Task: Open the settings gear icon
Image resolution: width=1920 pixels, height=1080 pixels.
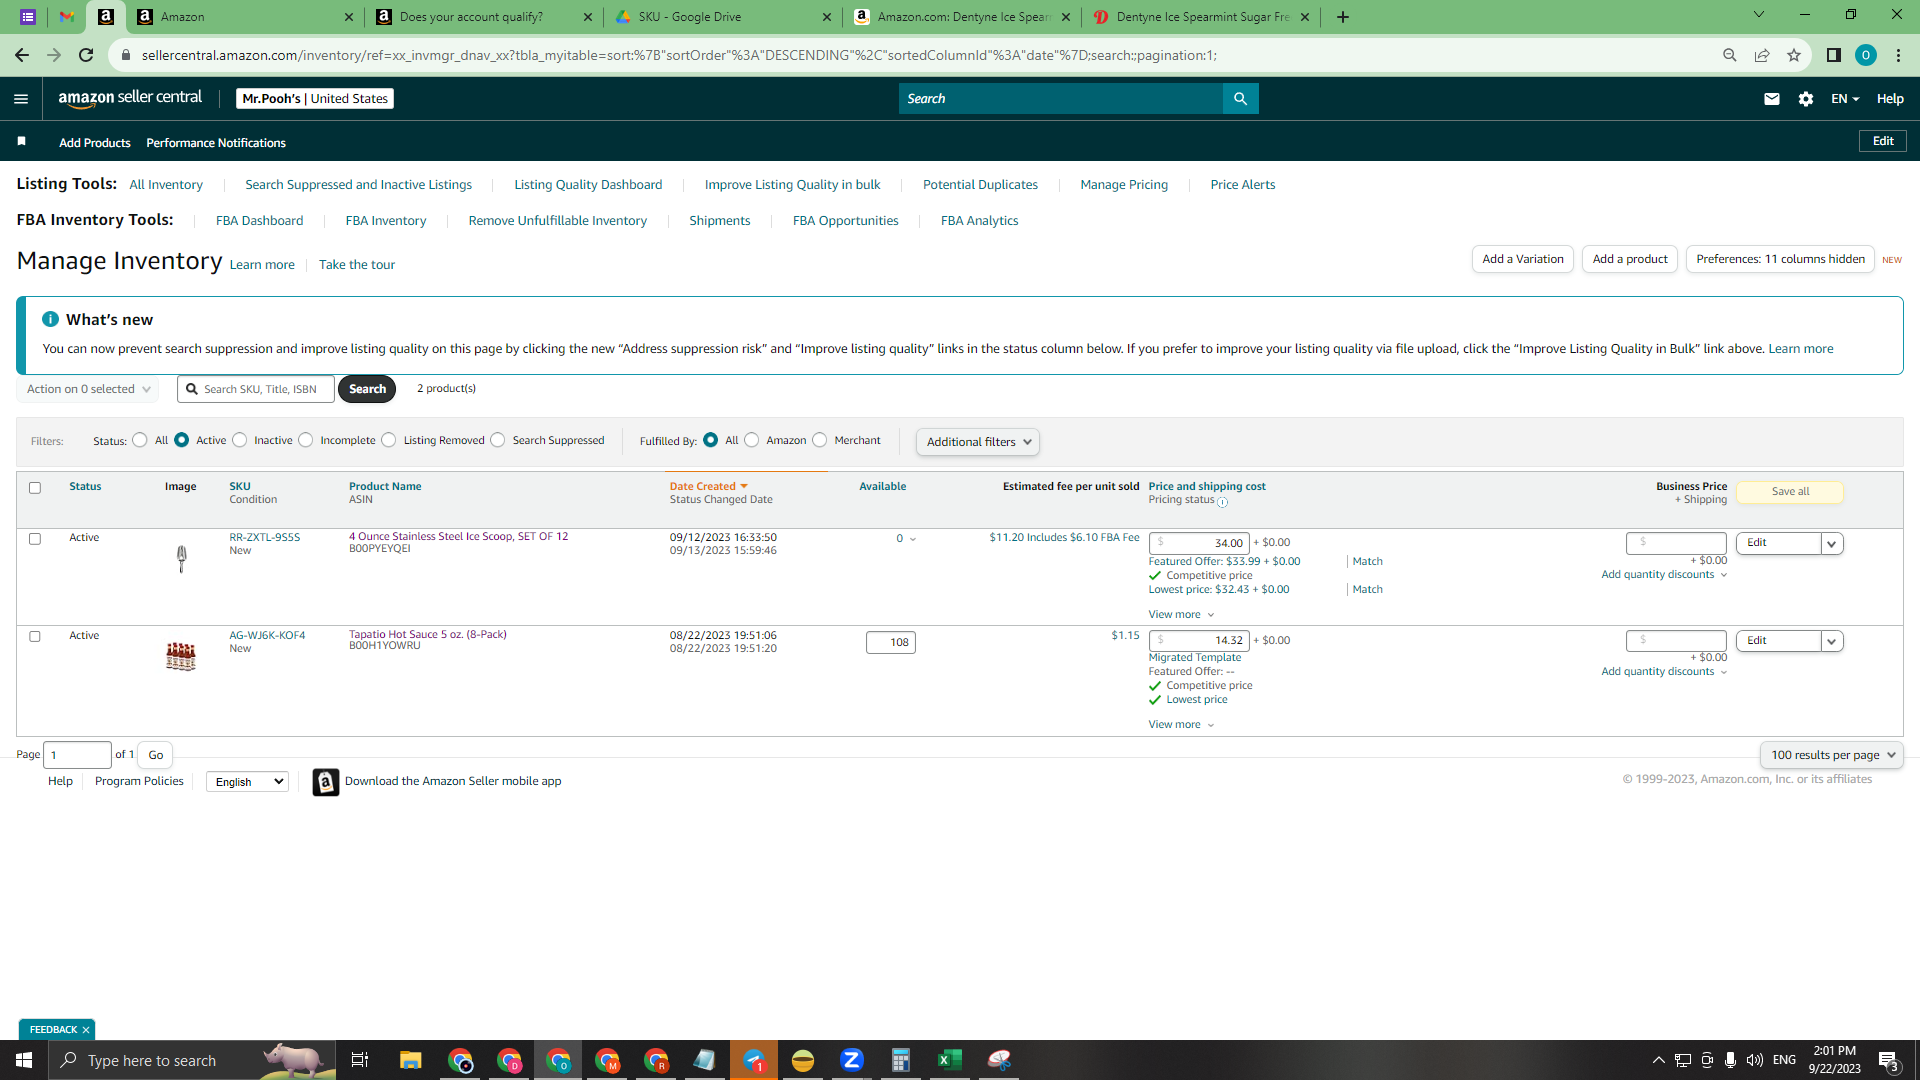Action: coord(1805,98)
